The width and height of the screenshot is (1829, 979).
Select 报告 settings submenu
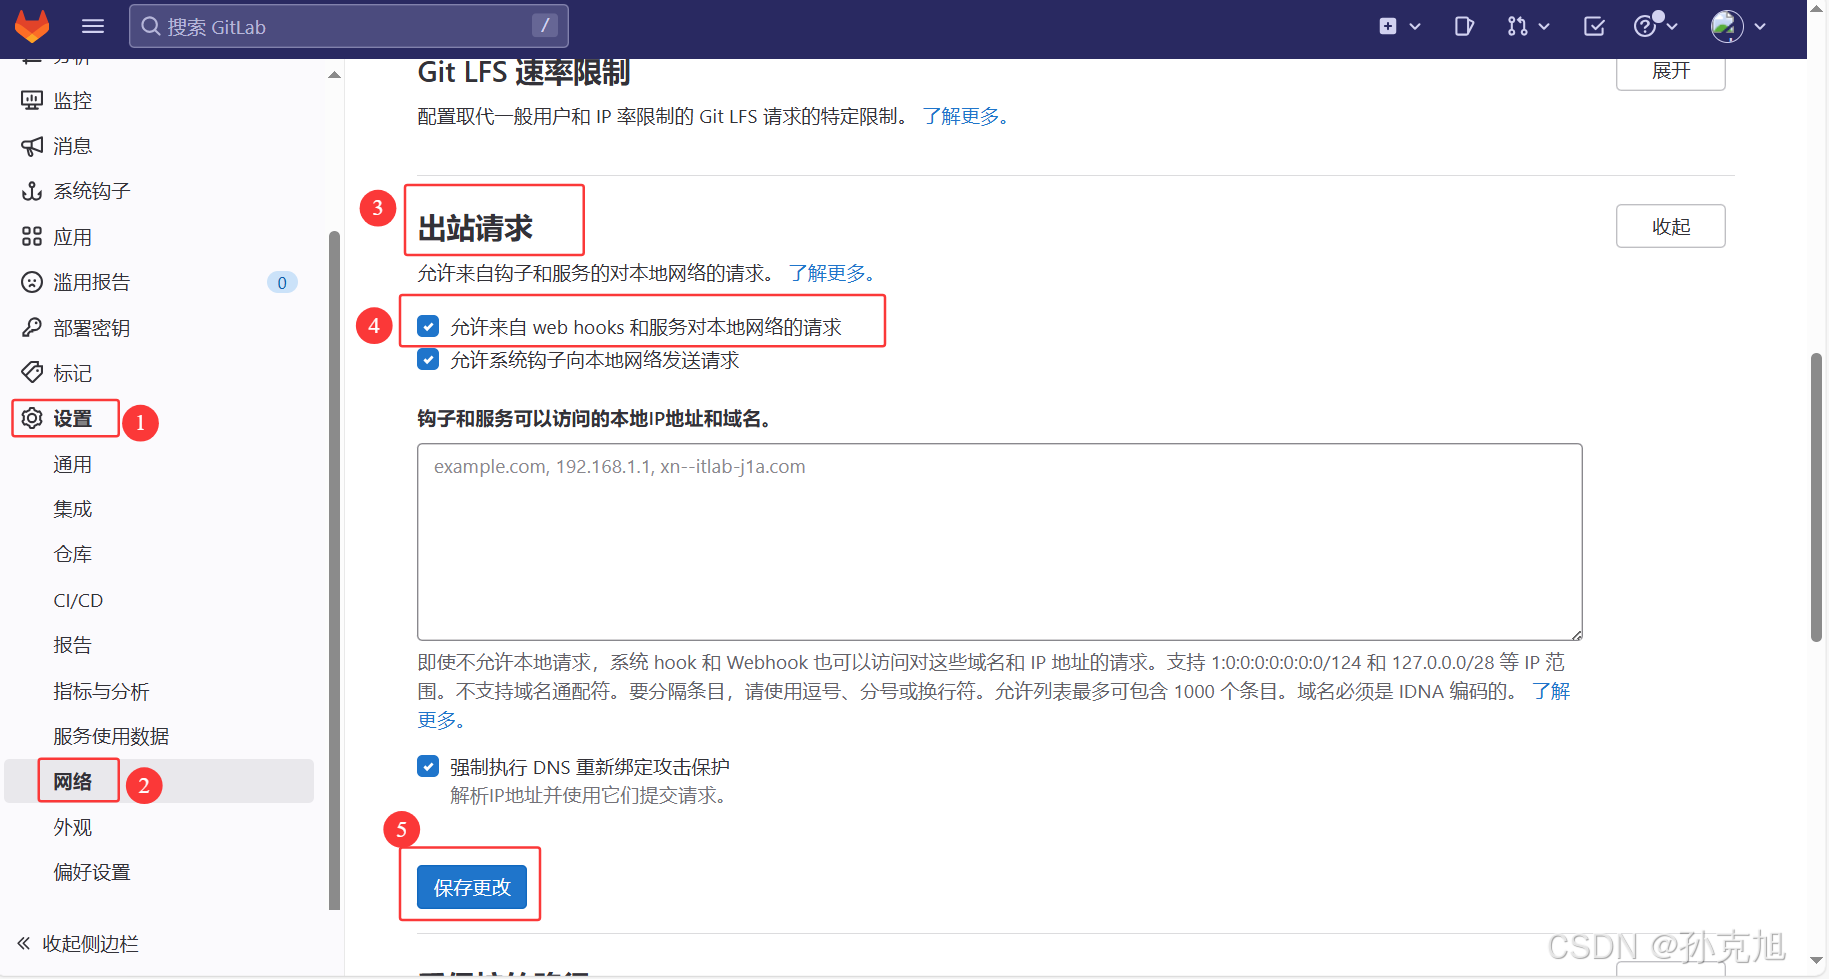(72, 645)
